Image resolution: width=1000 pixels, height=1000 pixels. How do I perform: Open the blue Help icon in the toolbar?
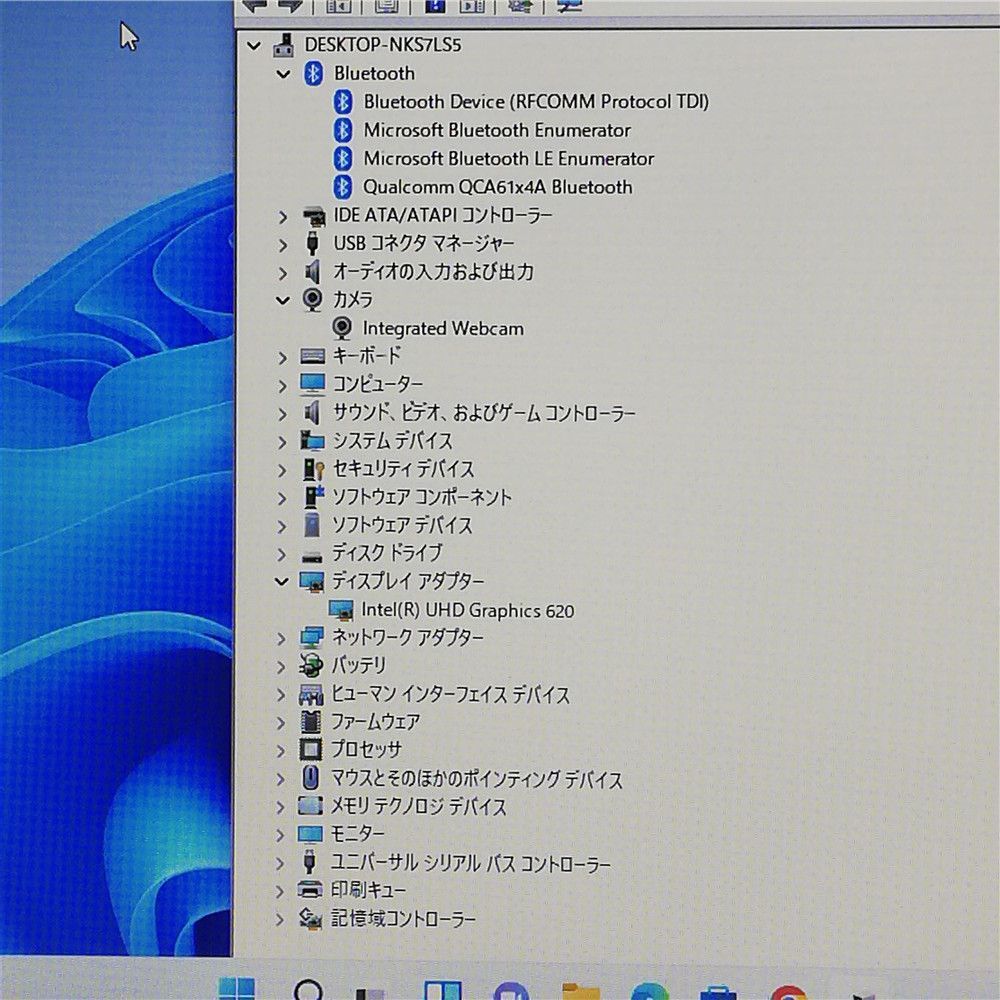click(435, 5)
